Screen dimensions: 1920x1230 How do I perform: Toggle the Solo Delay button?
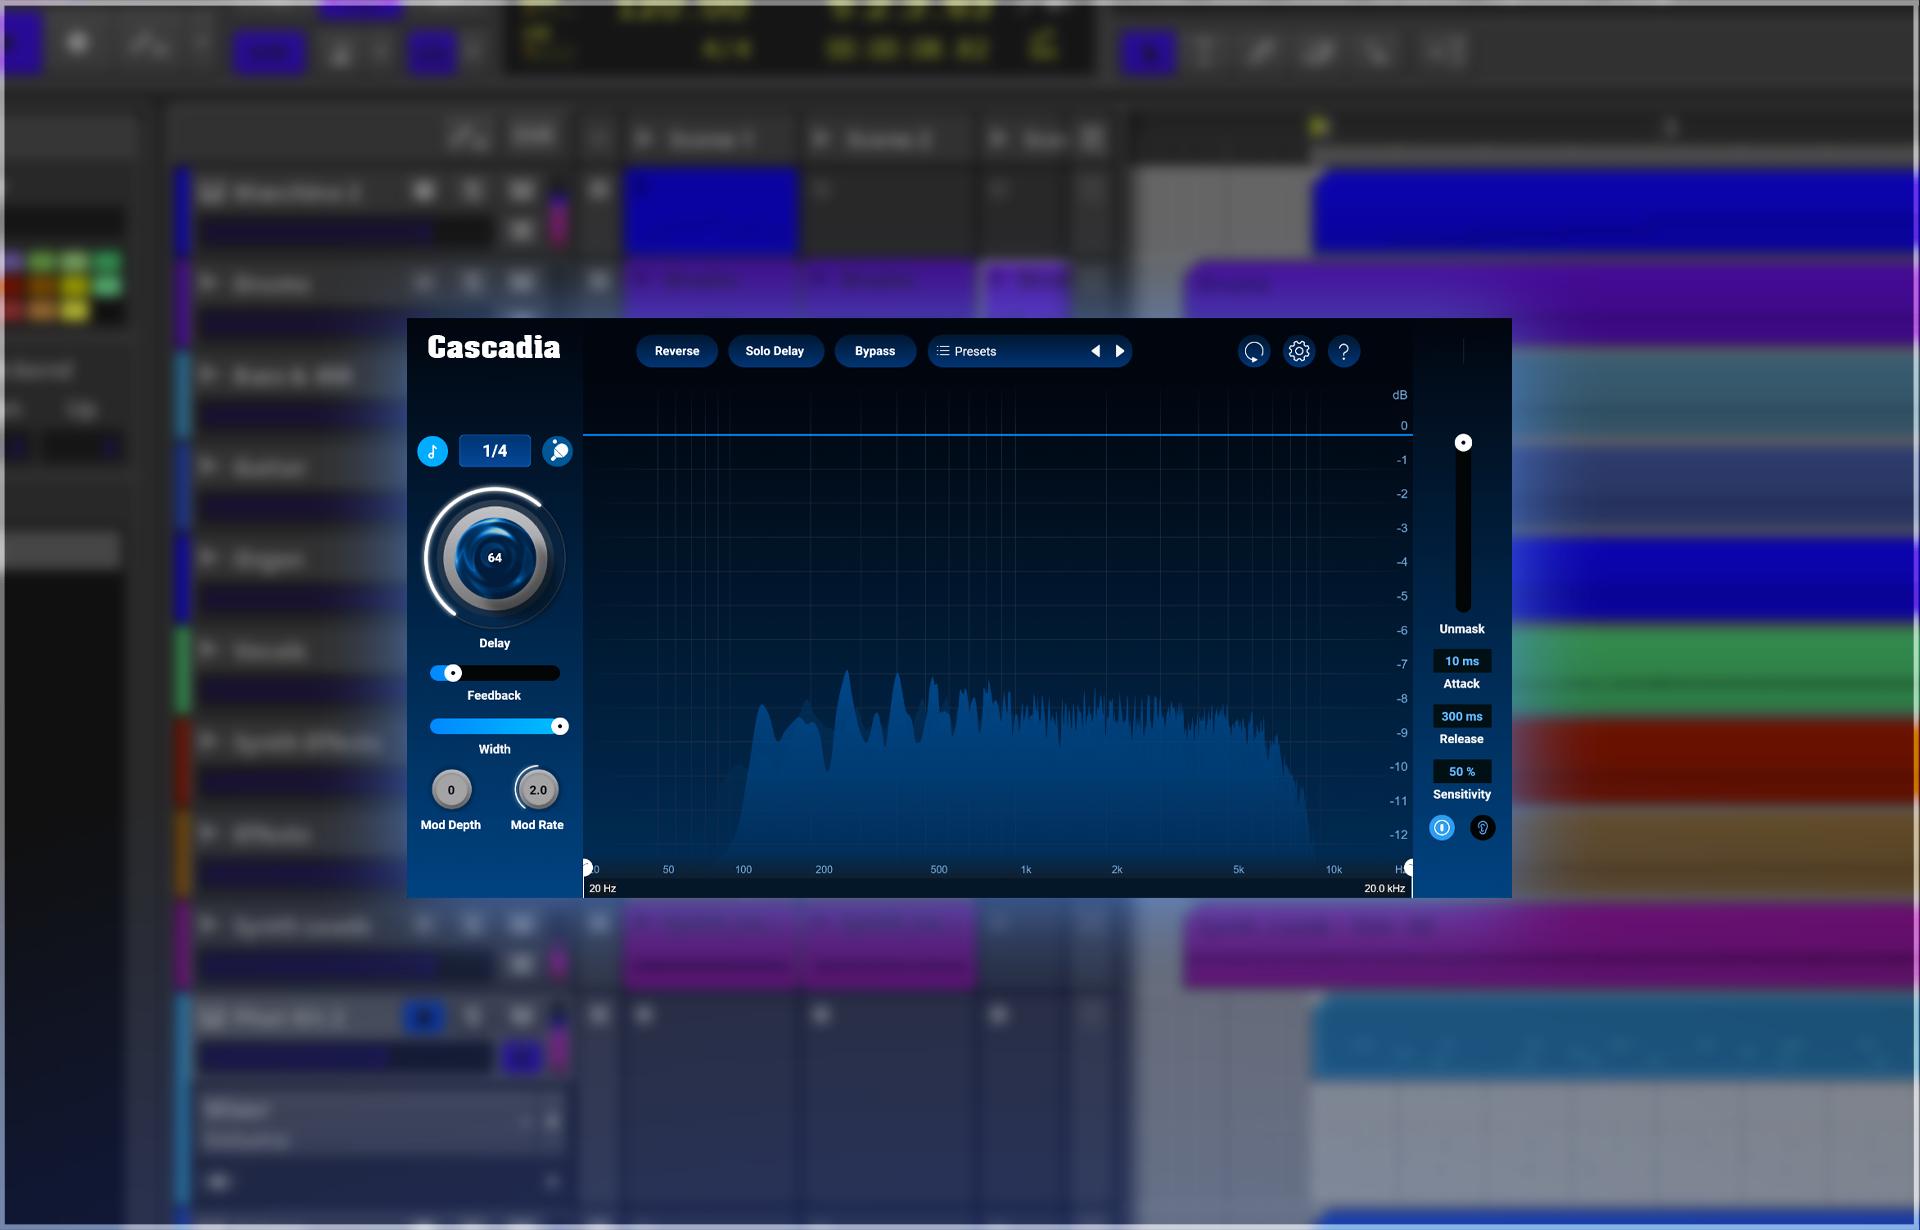[775, 351]
